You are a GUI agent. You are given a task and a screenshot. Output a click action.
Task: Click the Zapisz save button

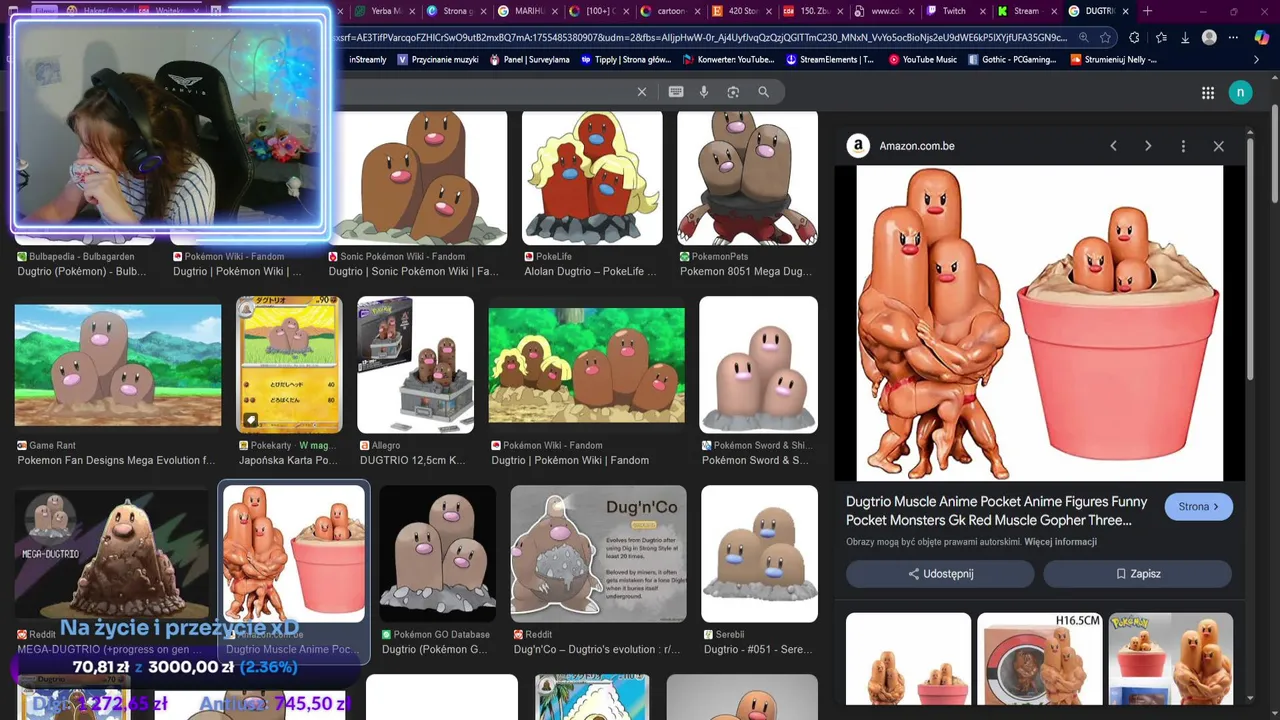[1137, 574]
